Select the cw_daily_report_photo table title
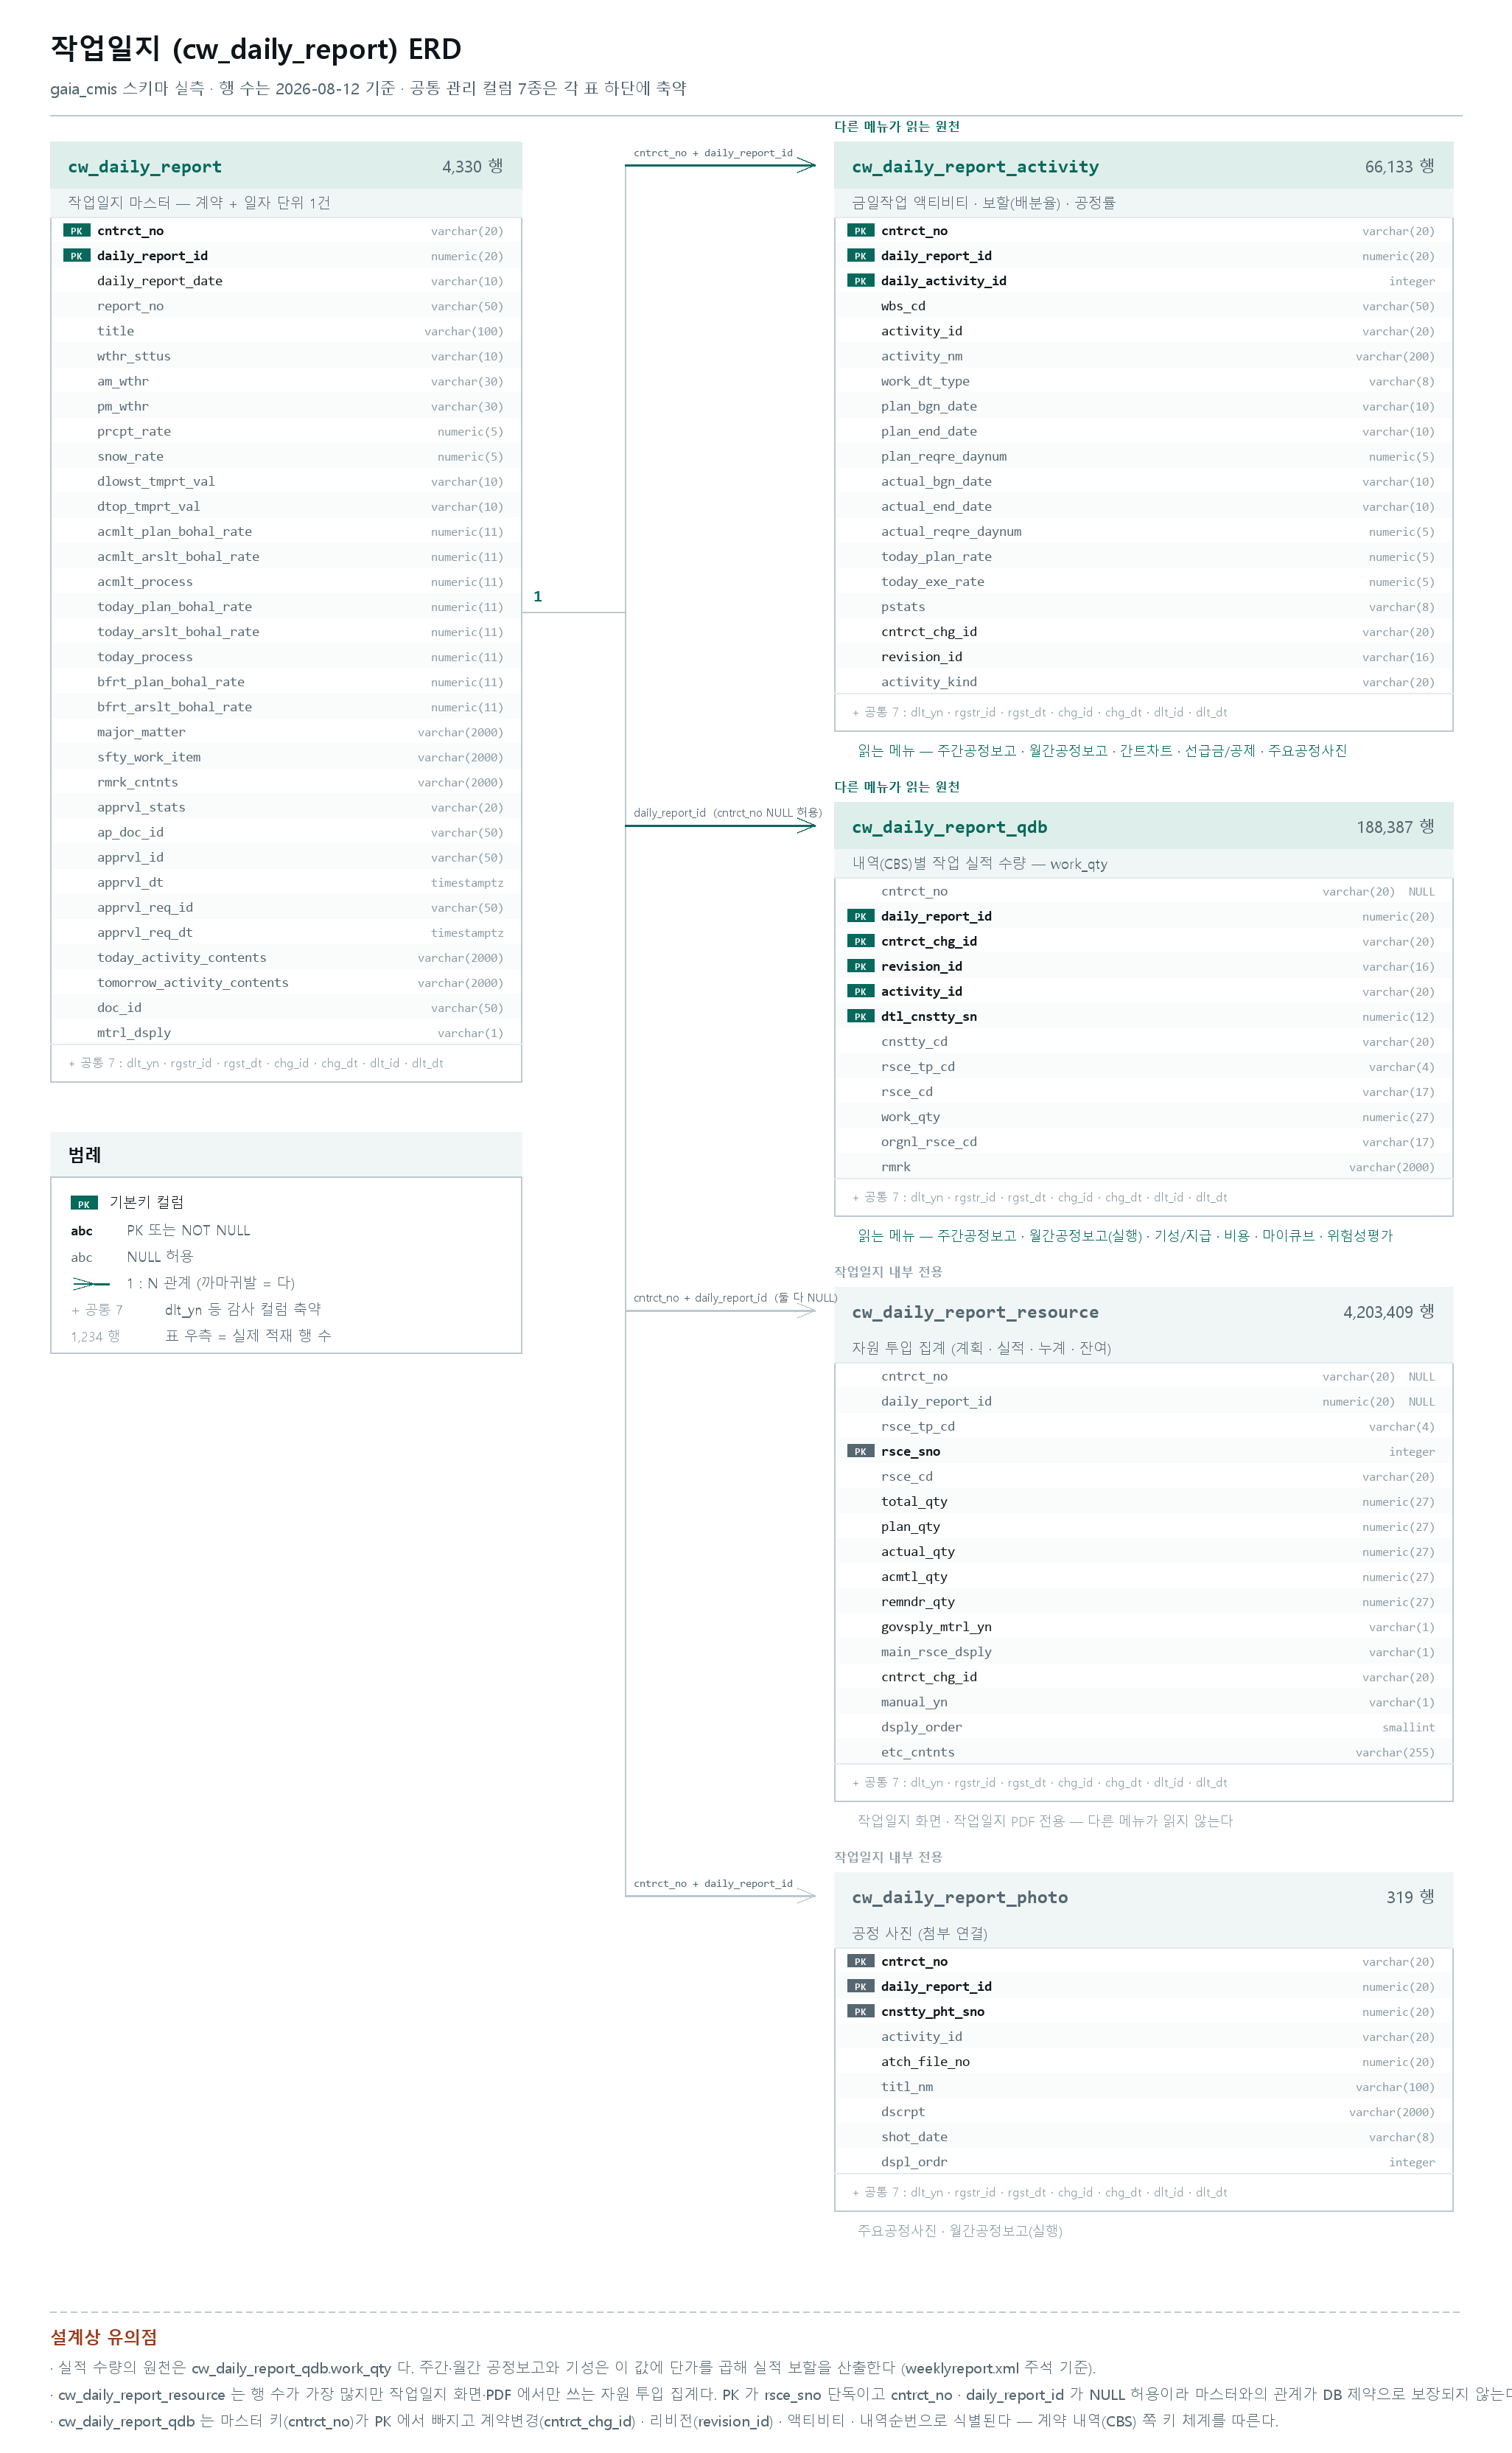The image size is (1512, 2453). 960,1897
